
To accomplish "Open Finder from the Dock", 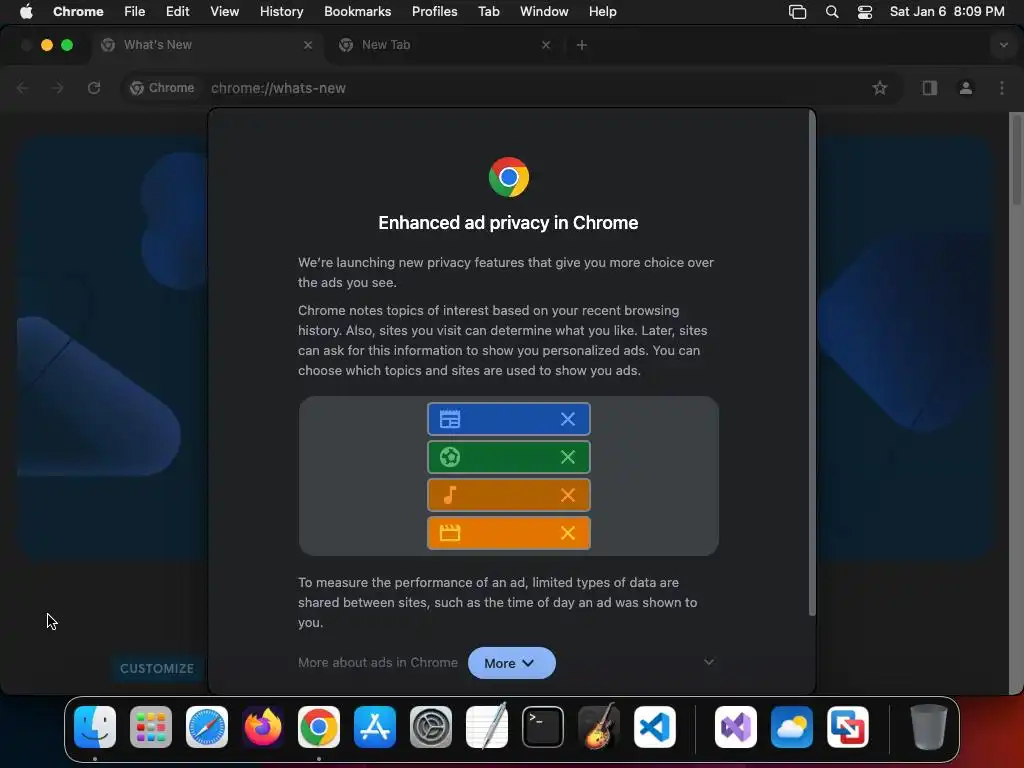I will 95,727.
